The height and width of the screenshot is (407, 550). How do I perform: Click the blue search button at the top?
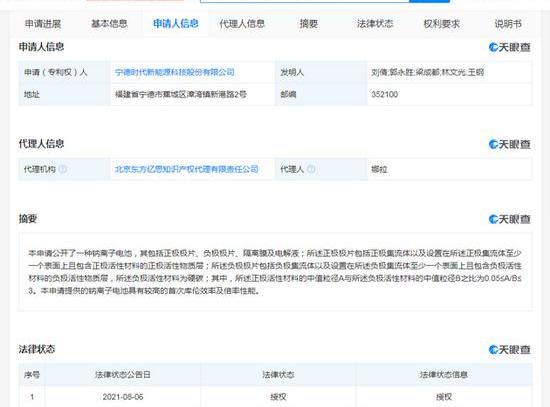[430, 1]
